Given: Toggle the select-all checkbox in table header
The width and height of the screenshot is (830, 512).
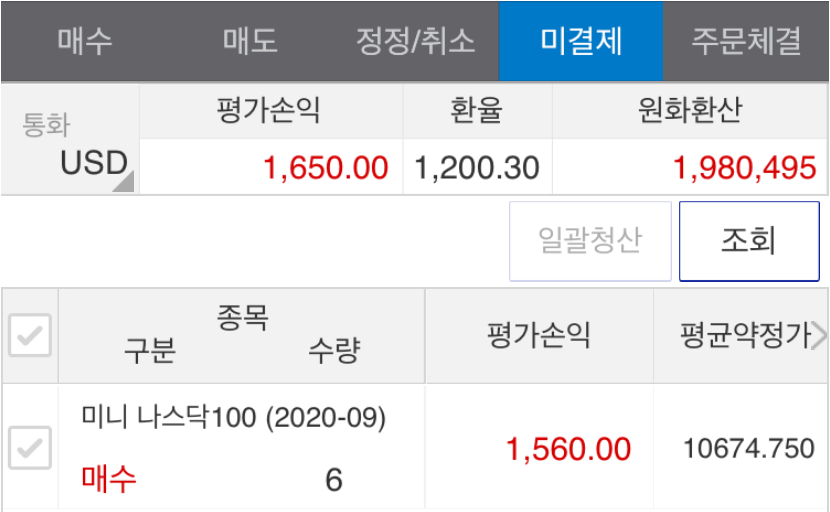Looking at the screenshot, I should click(30, 335).
